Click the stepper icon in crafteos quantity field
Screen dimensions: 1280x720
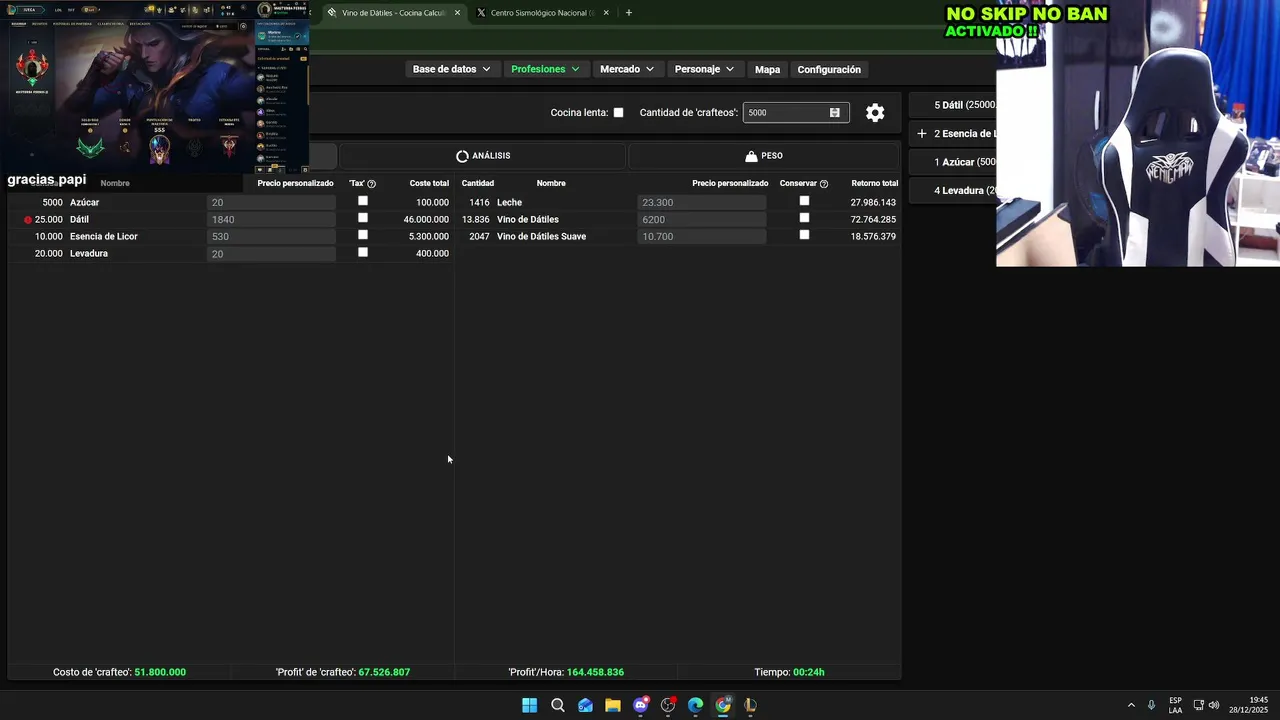835,113
